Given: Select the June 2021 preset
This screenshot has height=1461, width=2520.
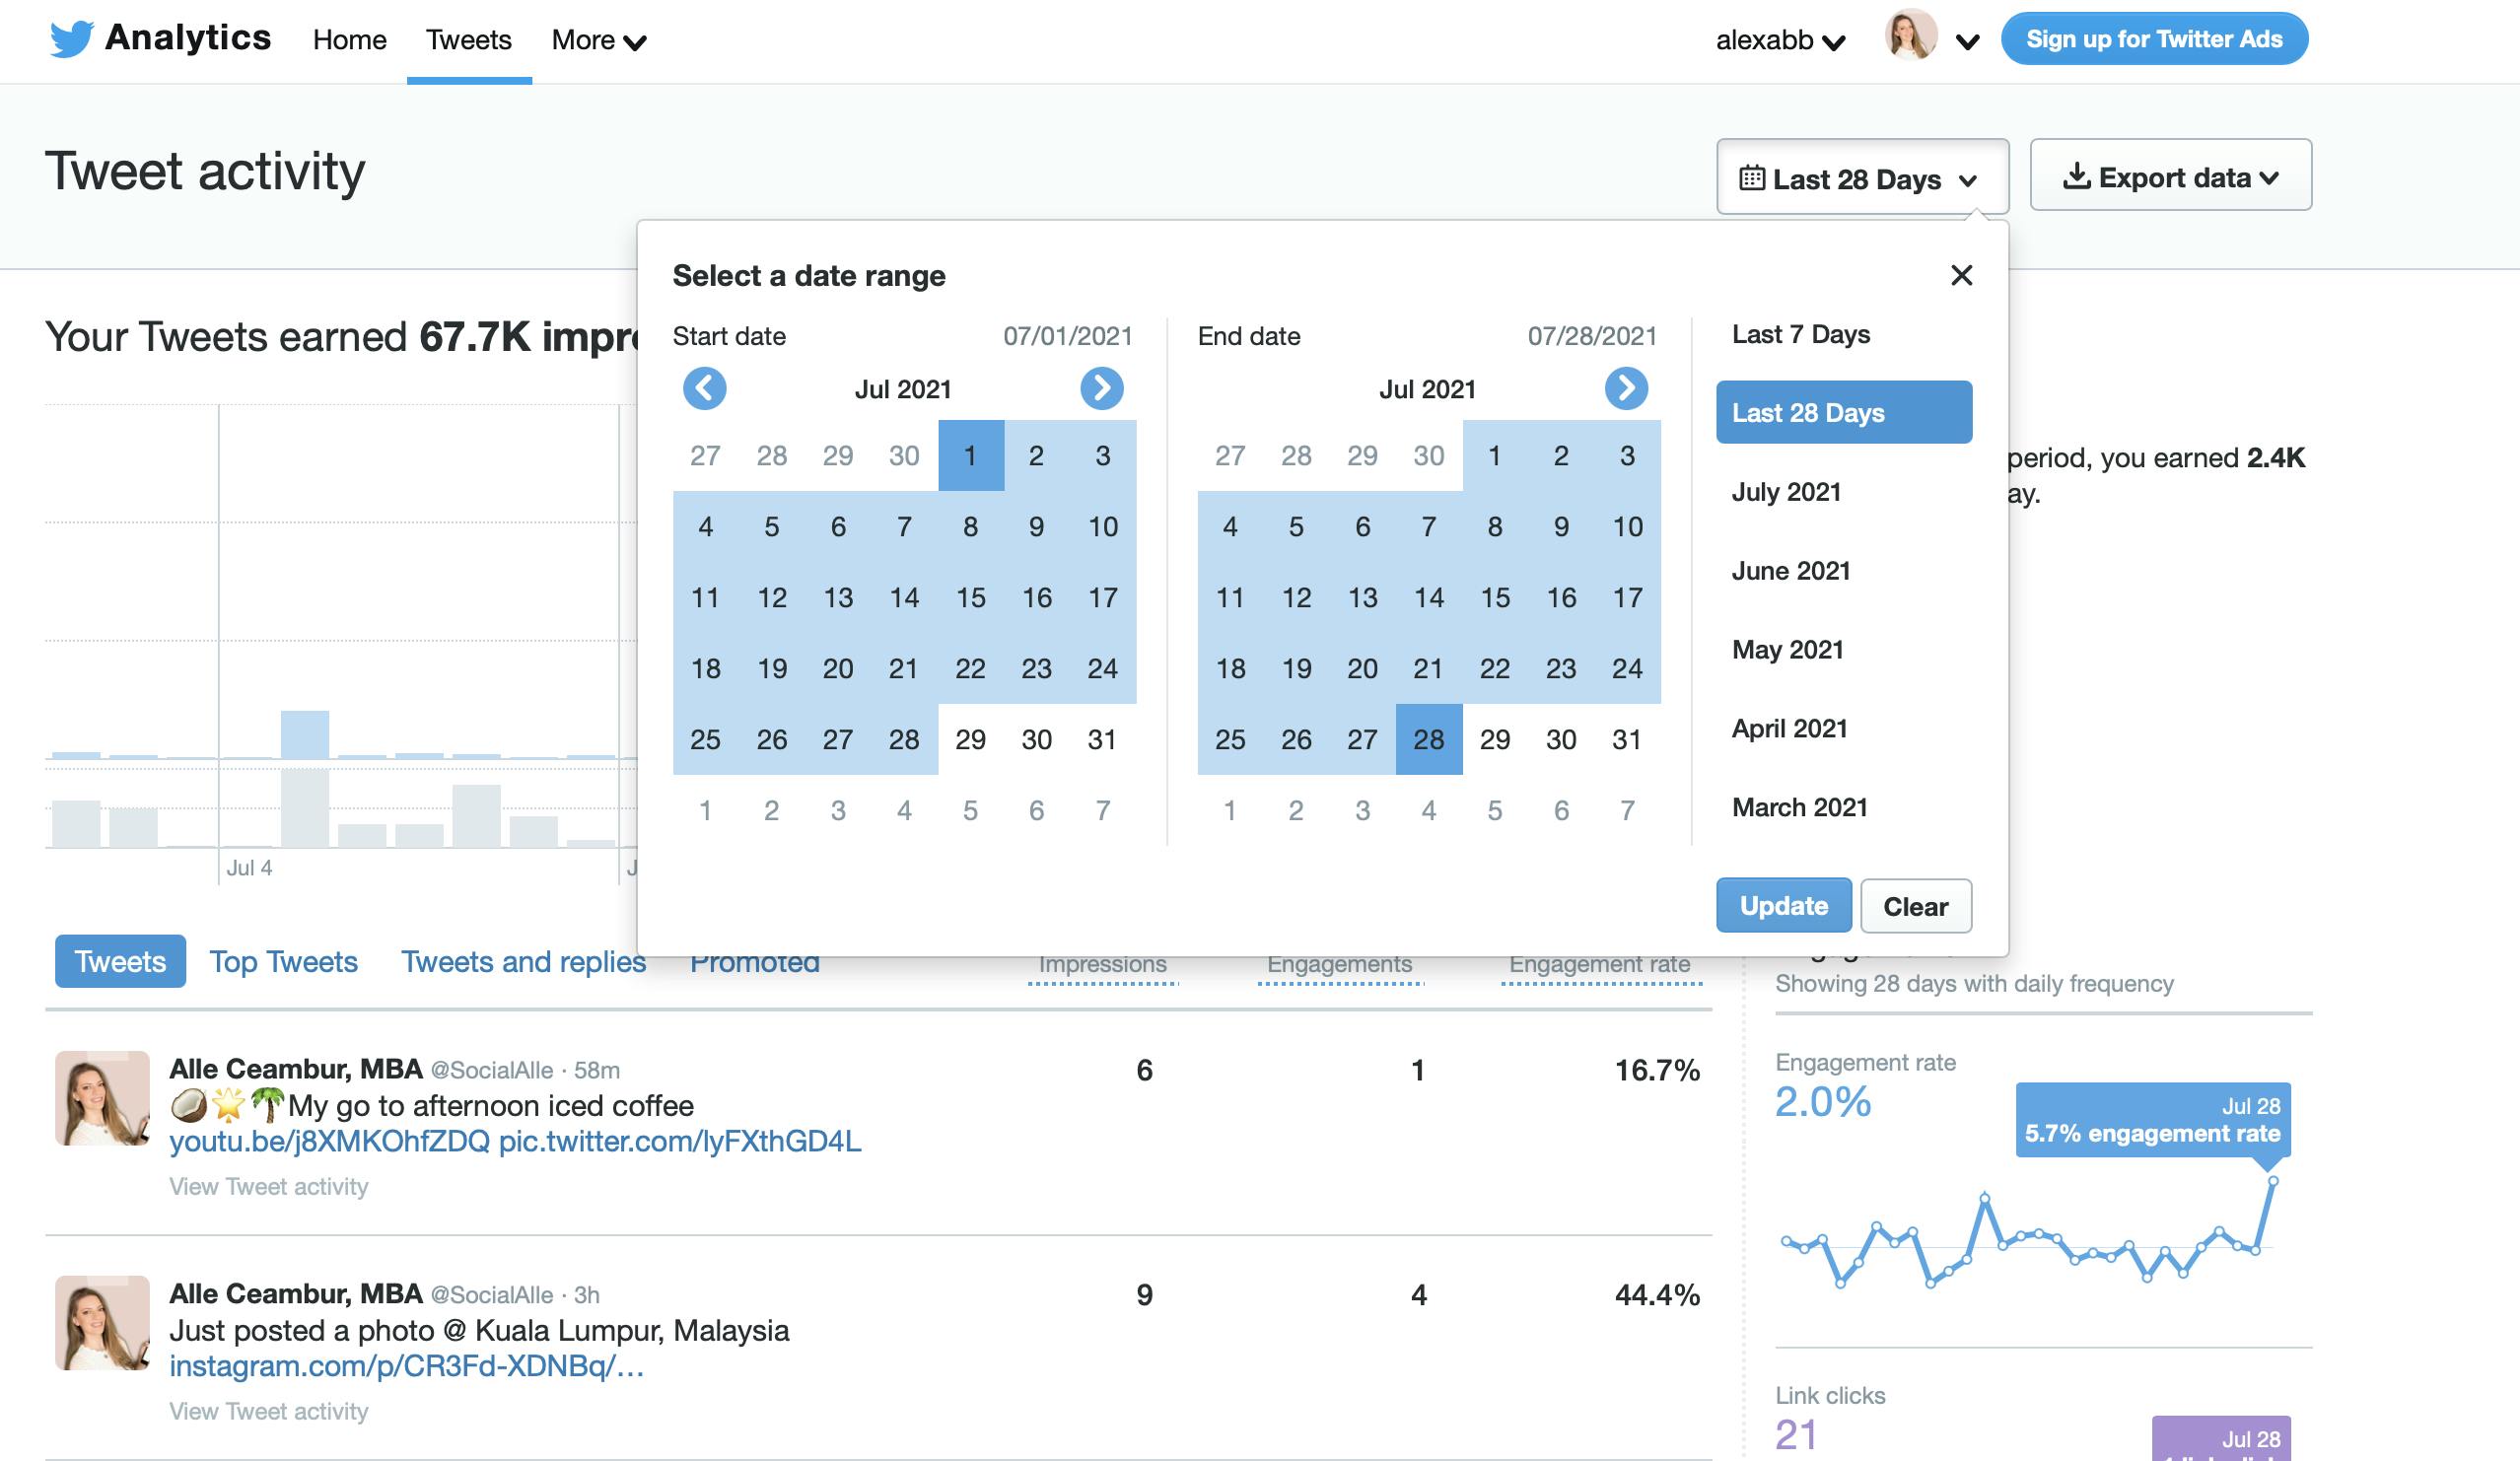Looking at the screenshot, I should coord(1791,570).
